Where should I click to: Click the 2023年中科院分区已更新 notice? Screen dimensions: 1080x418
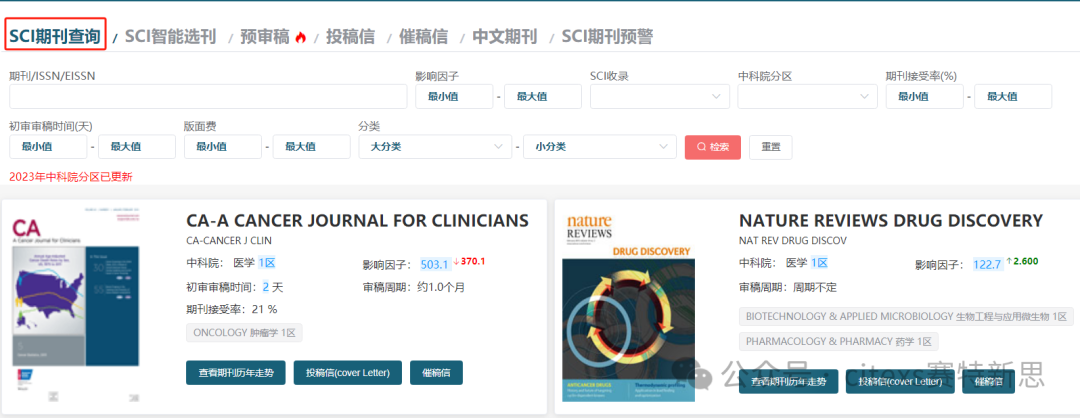[71, 177]
